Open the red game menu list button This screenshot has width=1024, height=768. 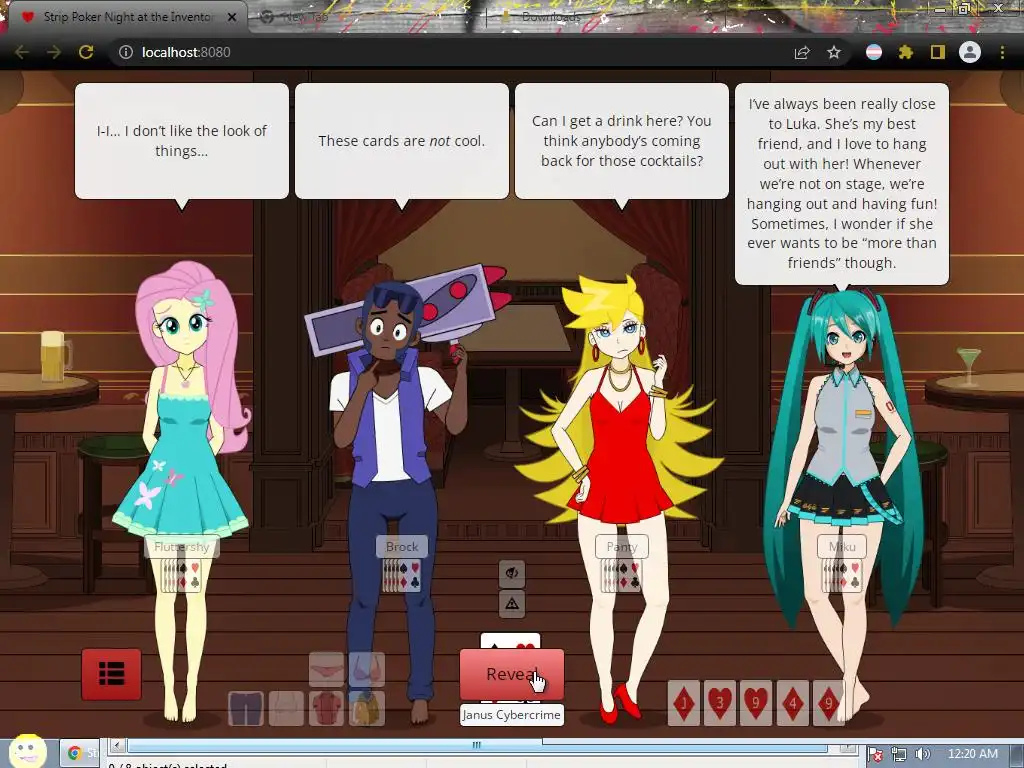(x=111, y=674)
